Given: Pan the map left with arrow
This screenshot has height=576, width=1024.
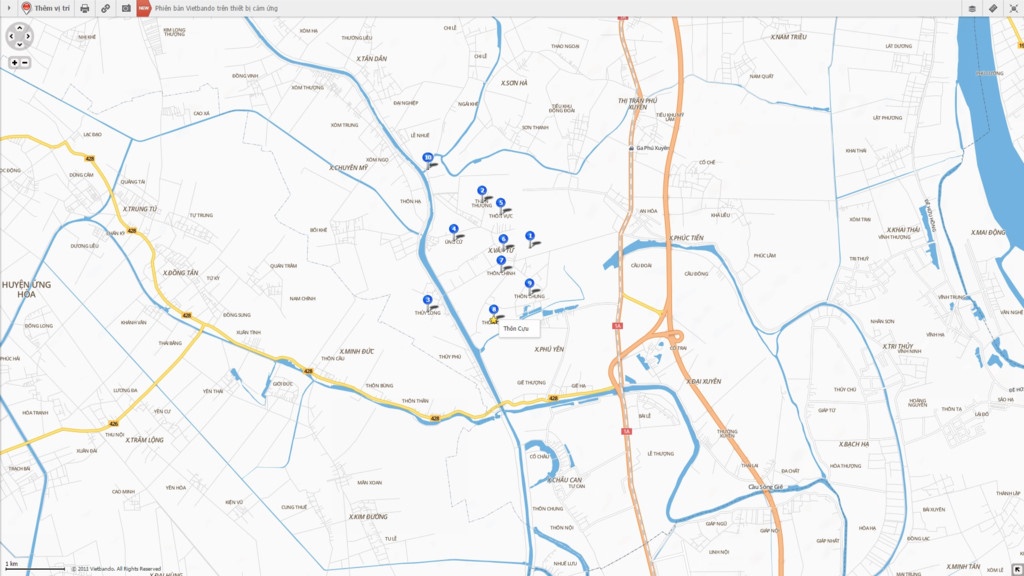Looking at the screenshot, I should coord(12,38).
